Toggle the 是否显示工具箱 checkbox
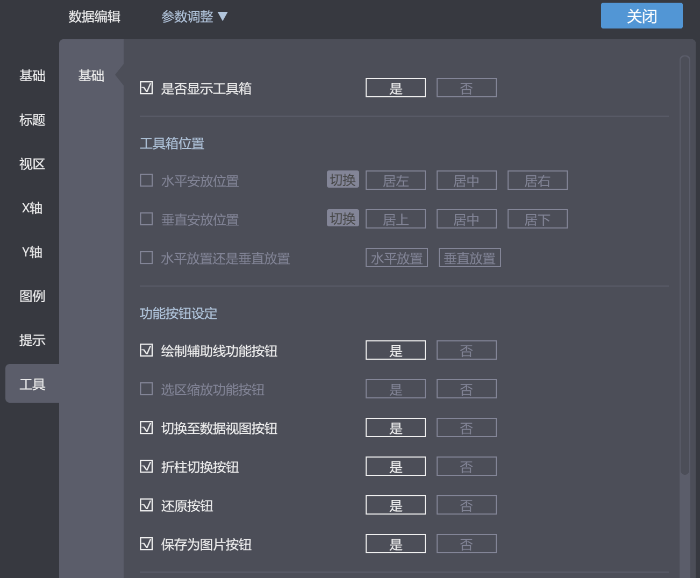The height and width of the screenshot is (578, 700). 146,87
